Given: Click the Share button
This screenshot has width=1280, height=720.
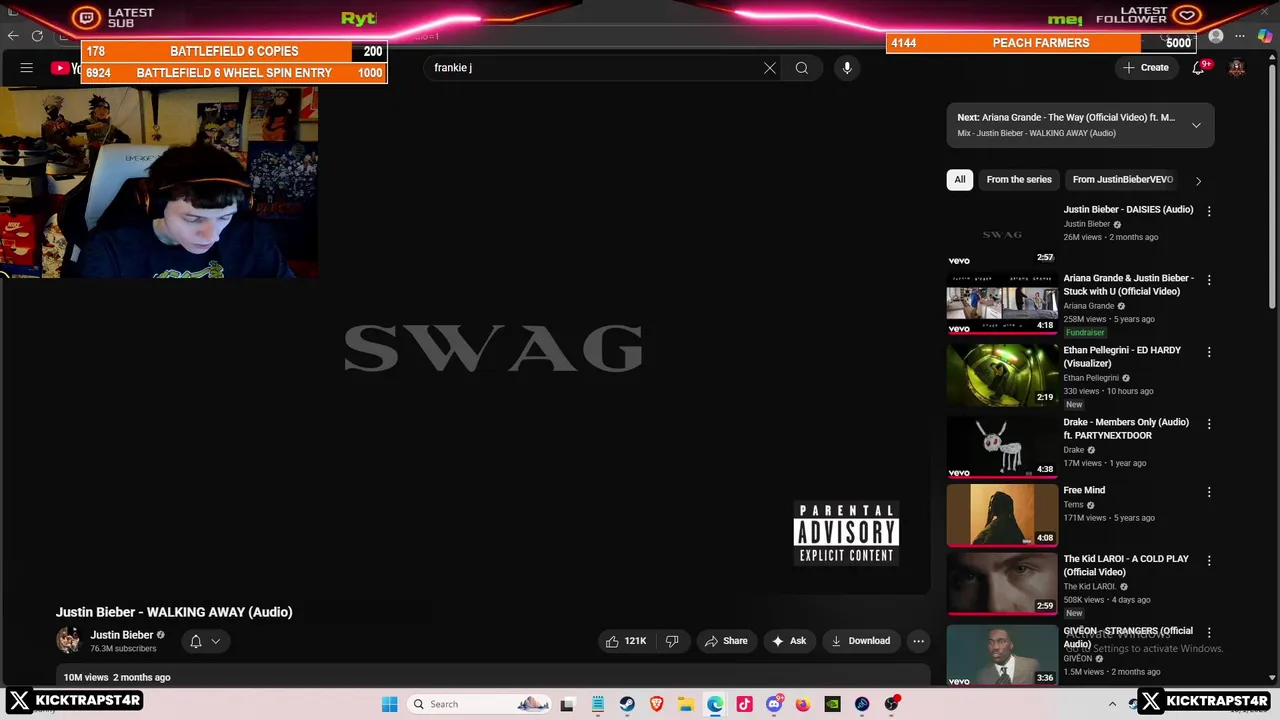Looking at the screenshot, I should tap(726, 641).
